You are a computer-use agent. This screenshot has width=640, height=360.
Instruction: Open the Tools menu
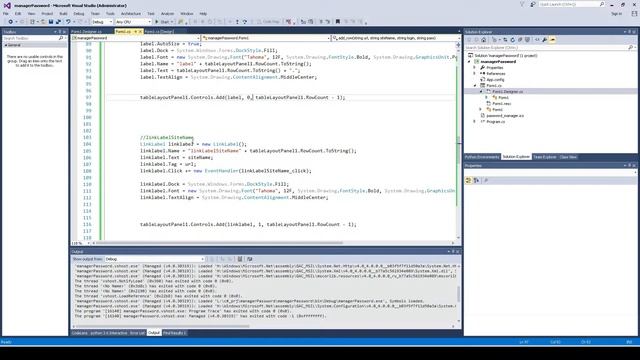(110, 13)
